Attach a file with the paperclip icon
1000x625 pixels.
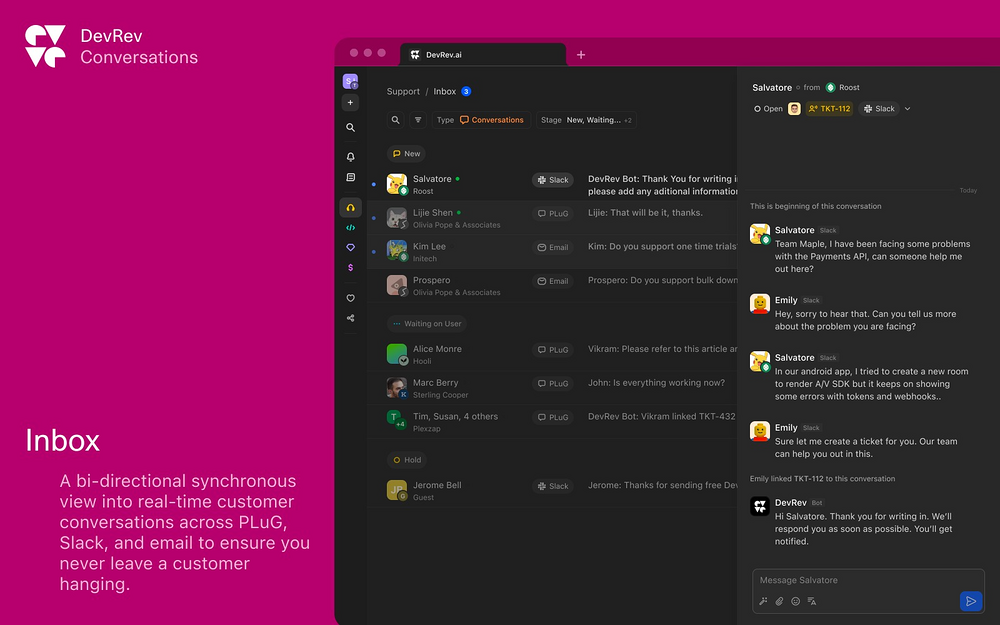779,601
